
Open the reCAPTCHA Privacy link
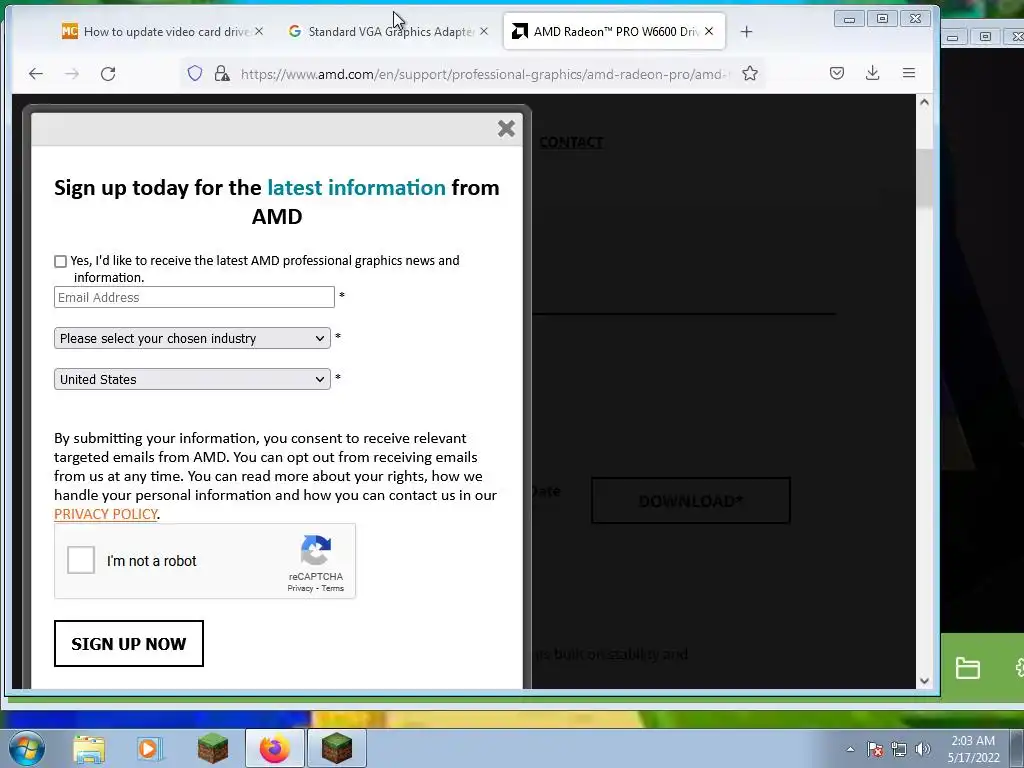point(300,588)
